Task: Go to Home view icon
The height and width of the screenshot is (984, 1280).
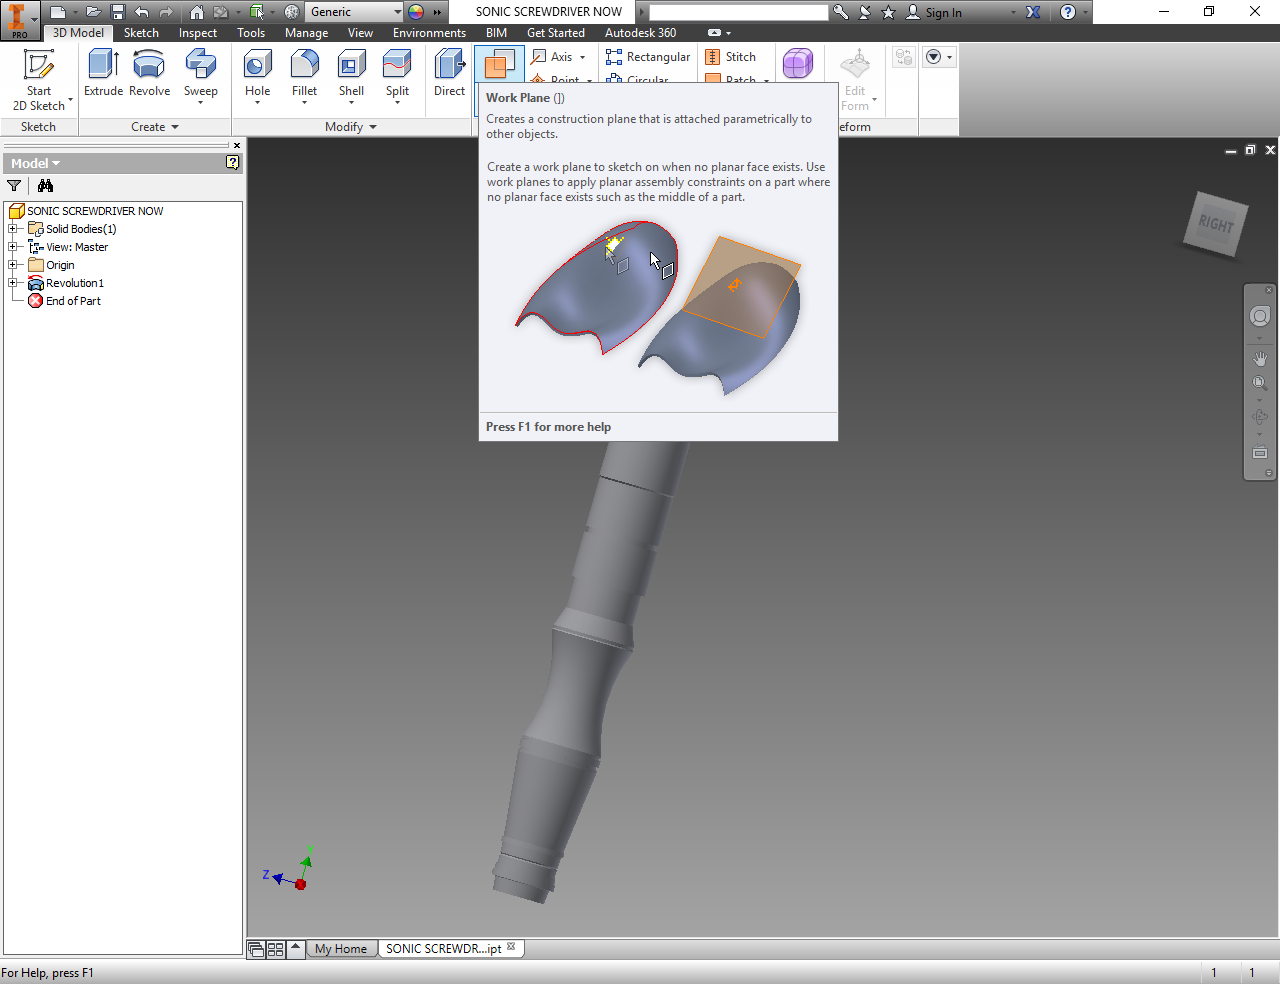Action: 197,12
